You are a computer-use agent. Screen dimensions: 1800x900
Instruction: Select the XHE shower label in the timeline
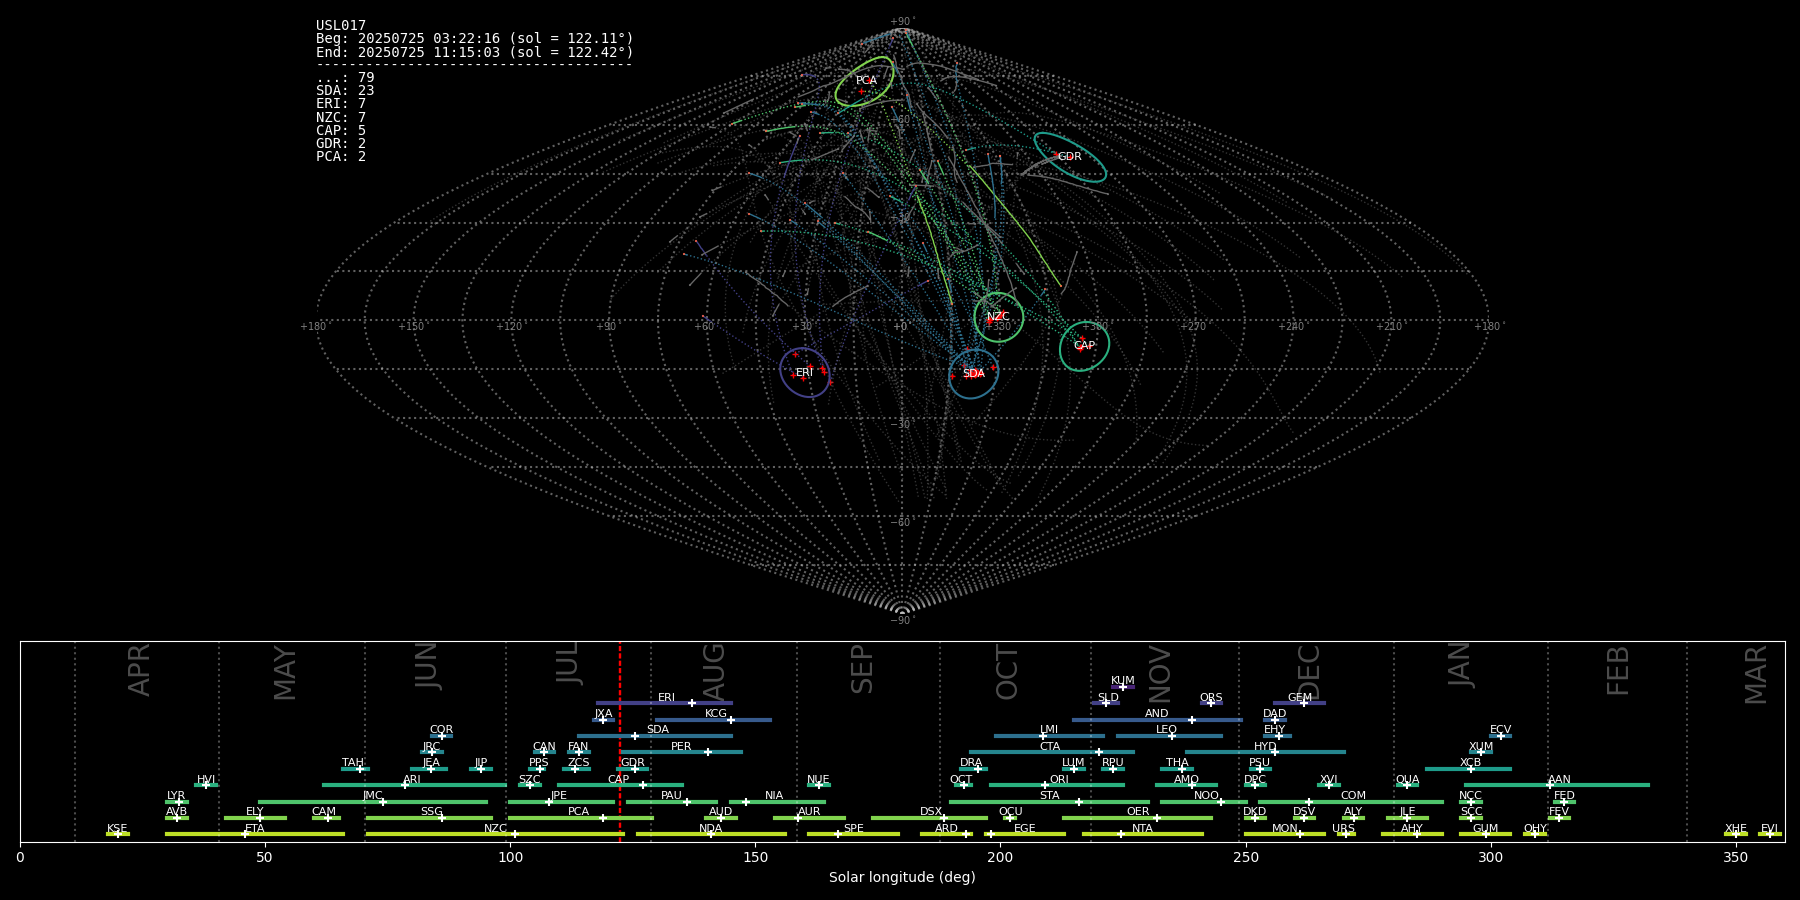1736,829
